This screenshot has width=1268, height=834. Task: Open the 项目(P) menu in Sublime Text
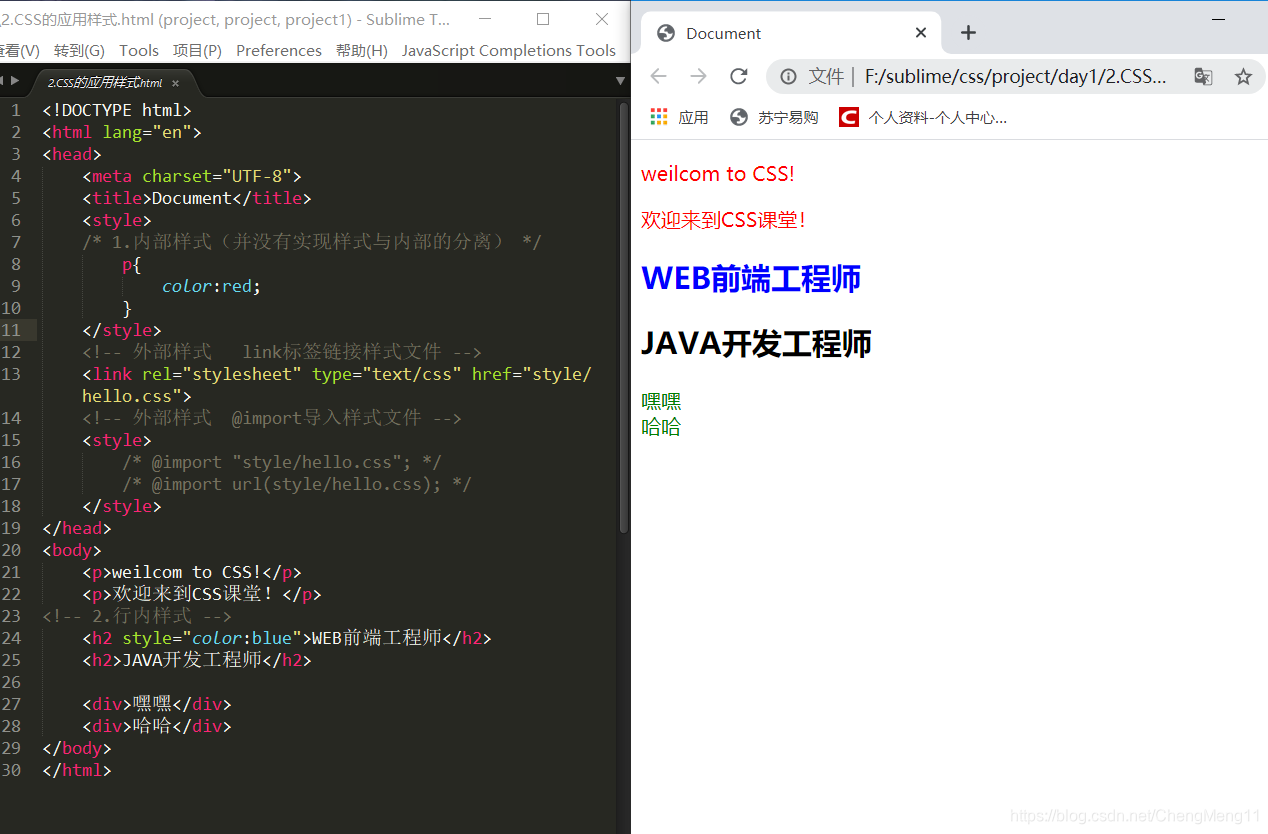(197, 50)
